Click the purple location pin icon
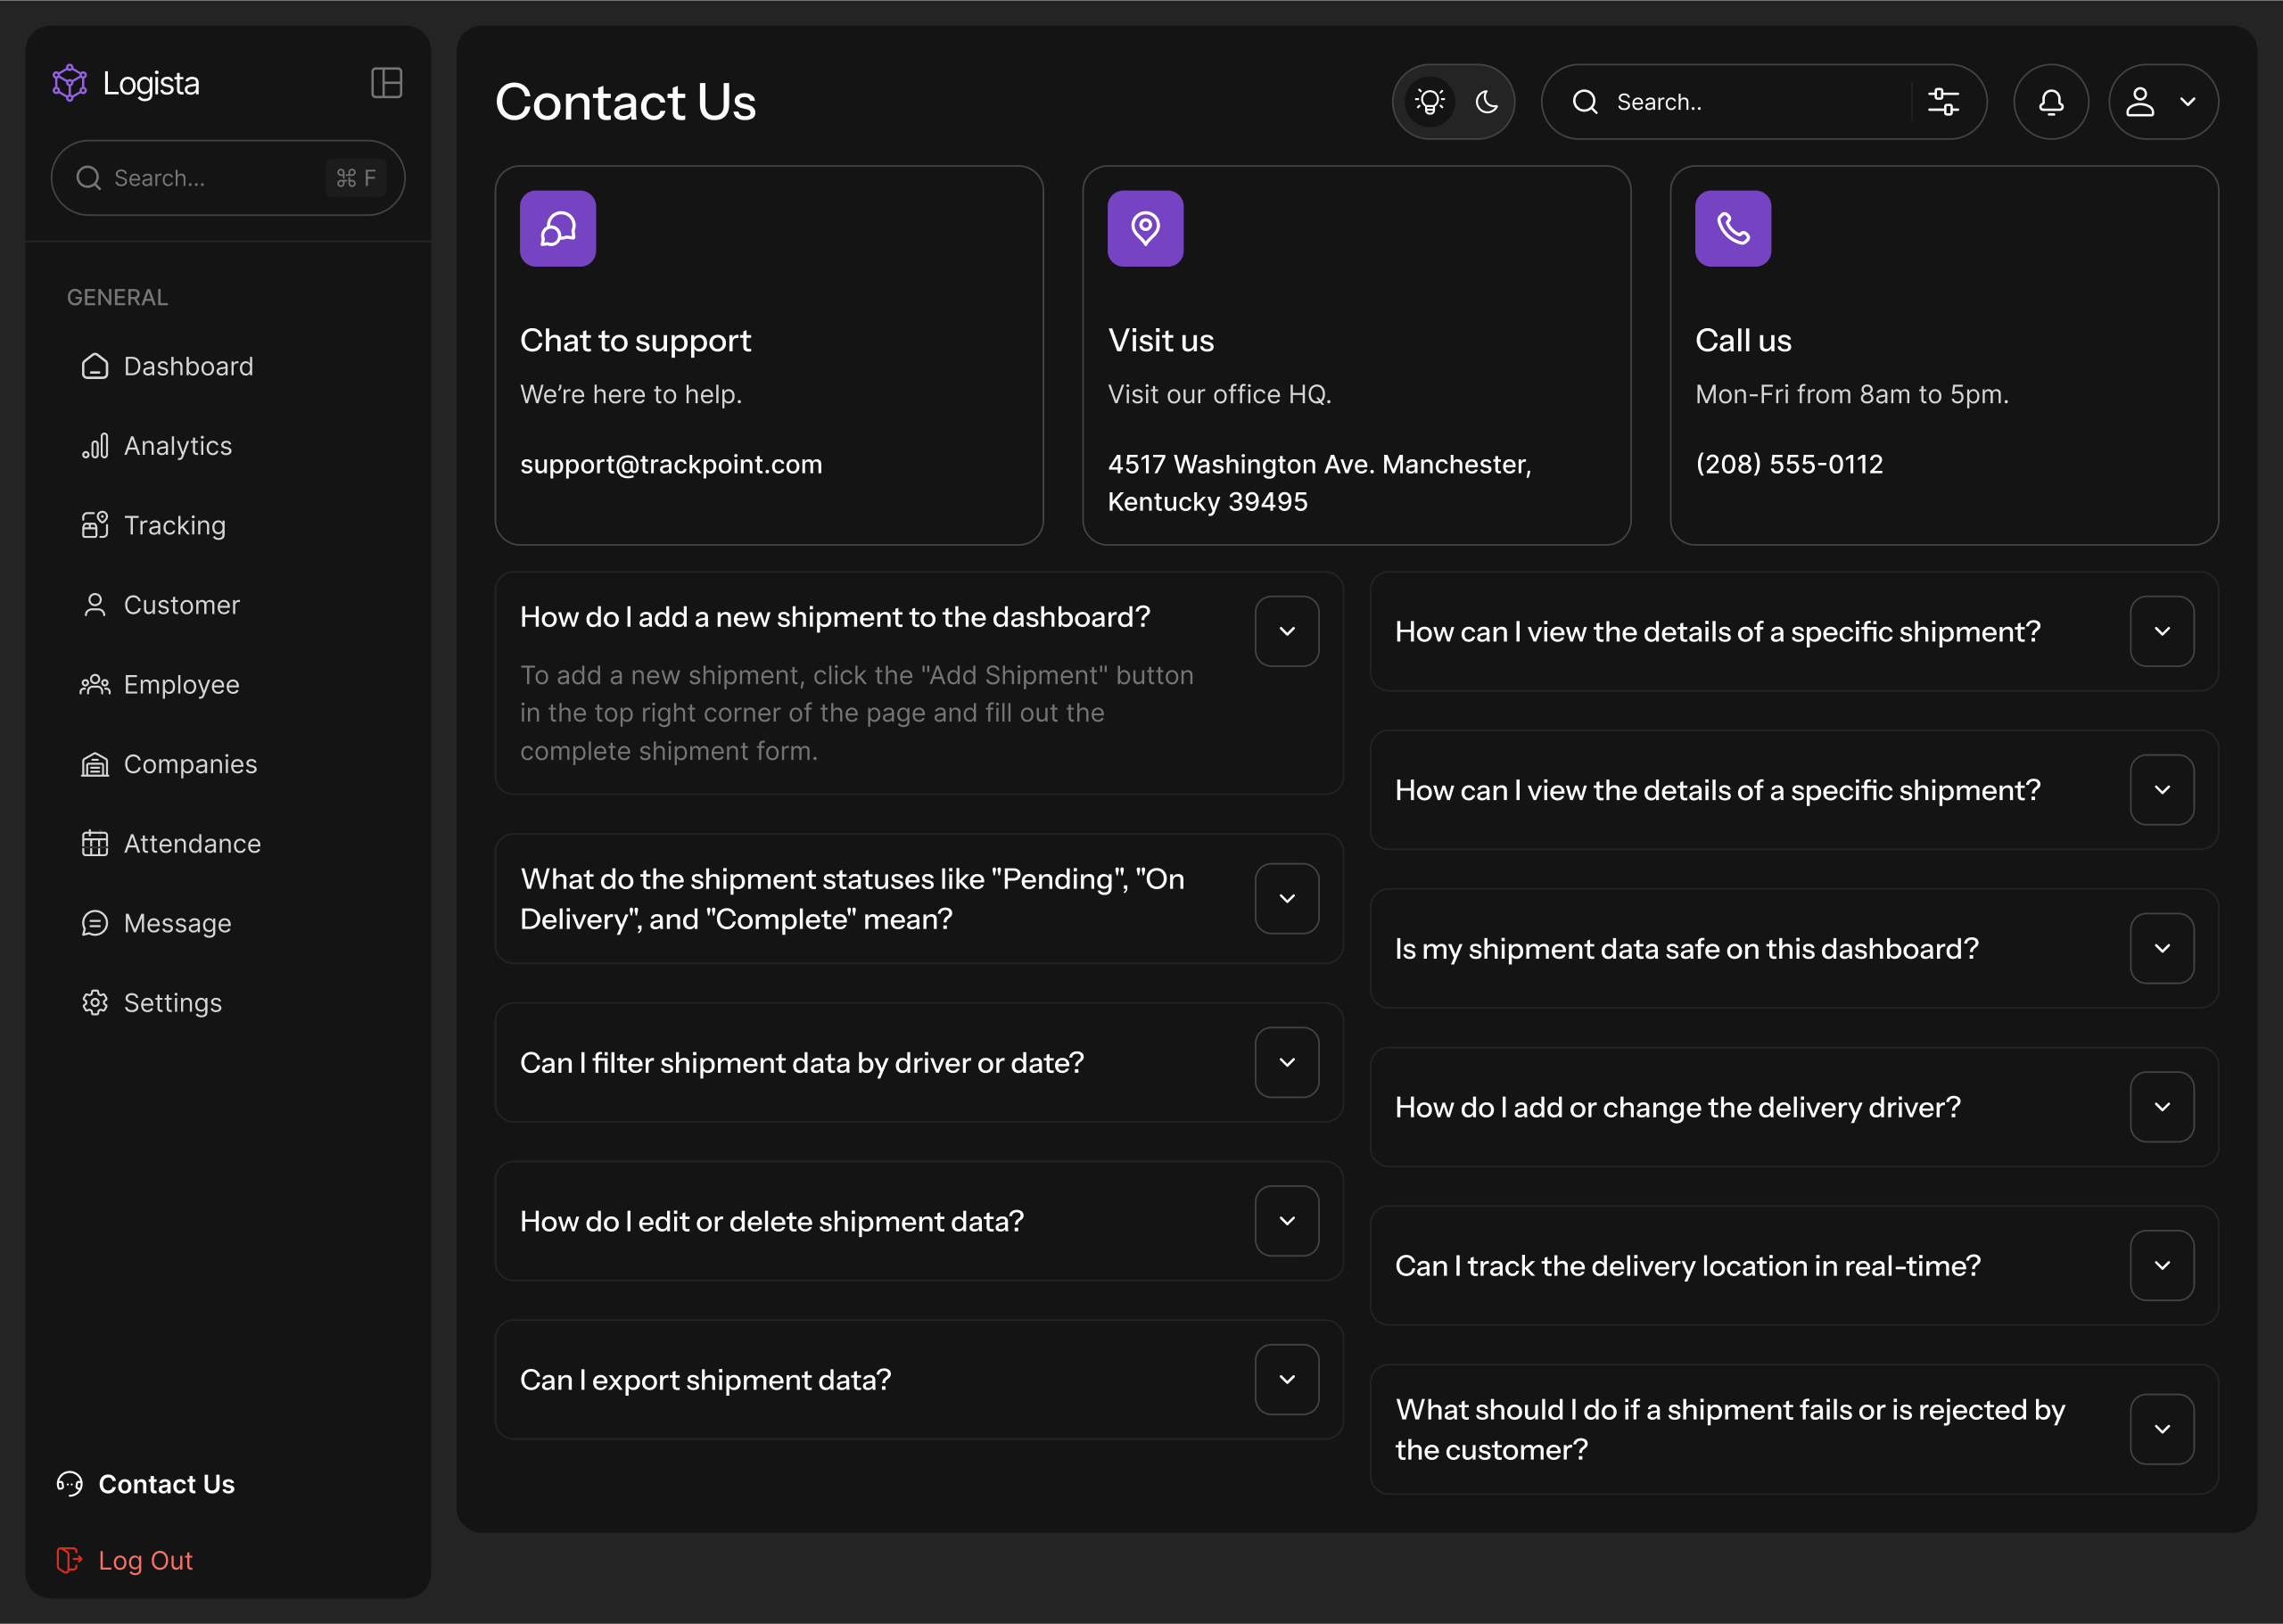This screenshot has height=1624, width=2283. pos(1145,229)
